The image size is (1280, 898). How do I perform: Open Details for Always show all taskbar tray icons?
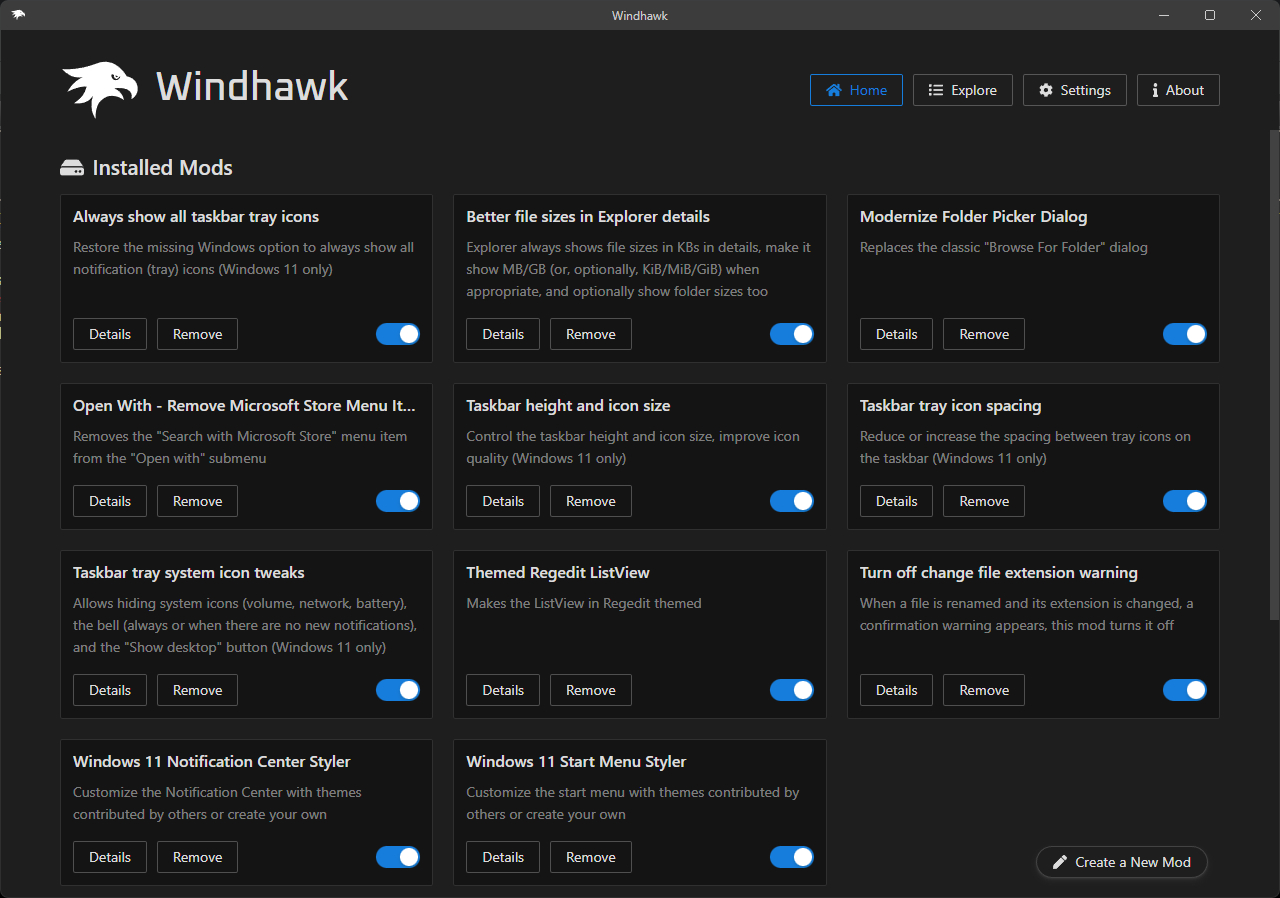[x=110, y=334]
